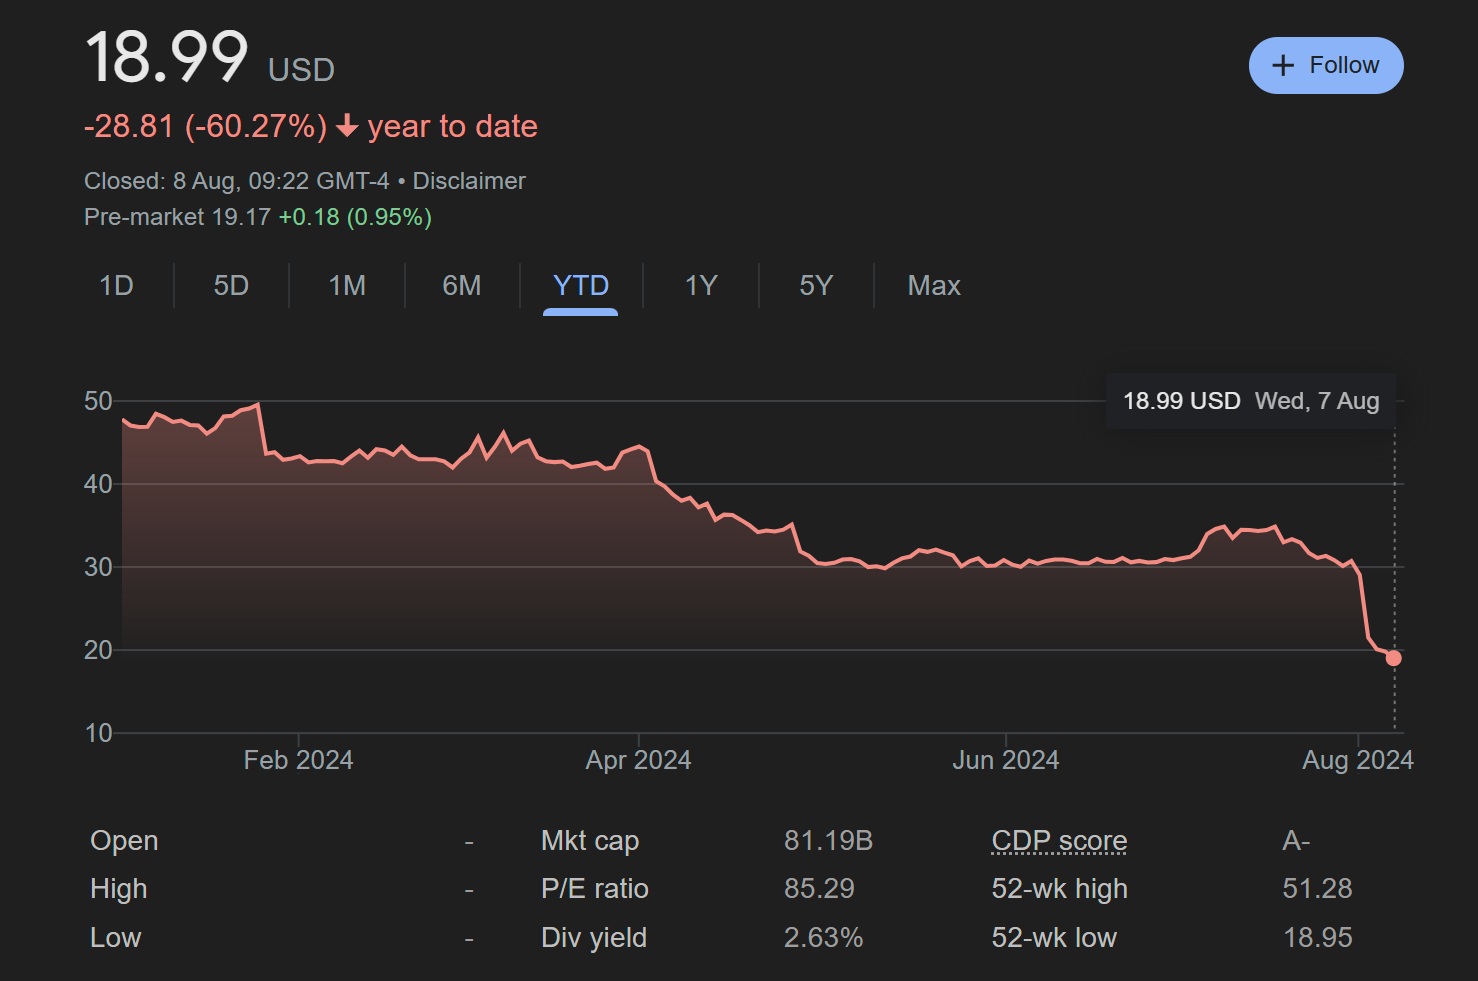Click the 52-wk high value 51.28
The width and height of the screenshot is (1478, 981).
[1317, 889]
